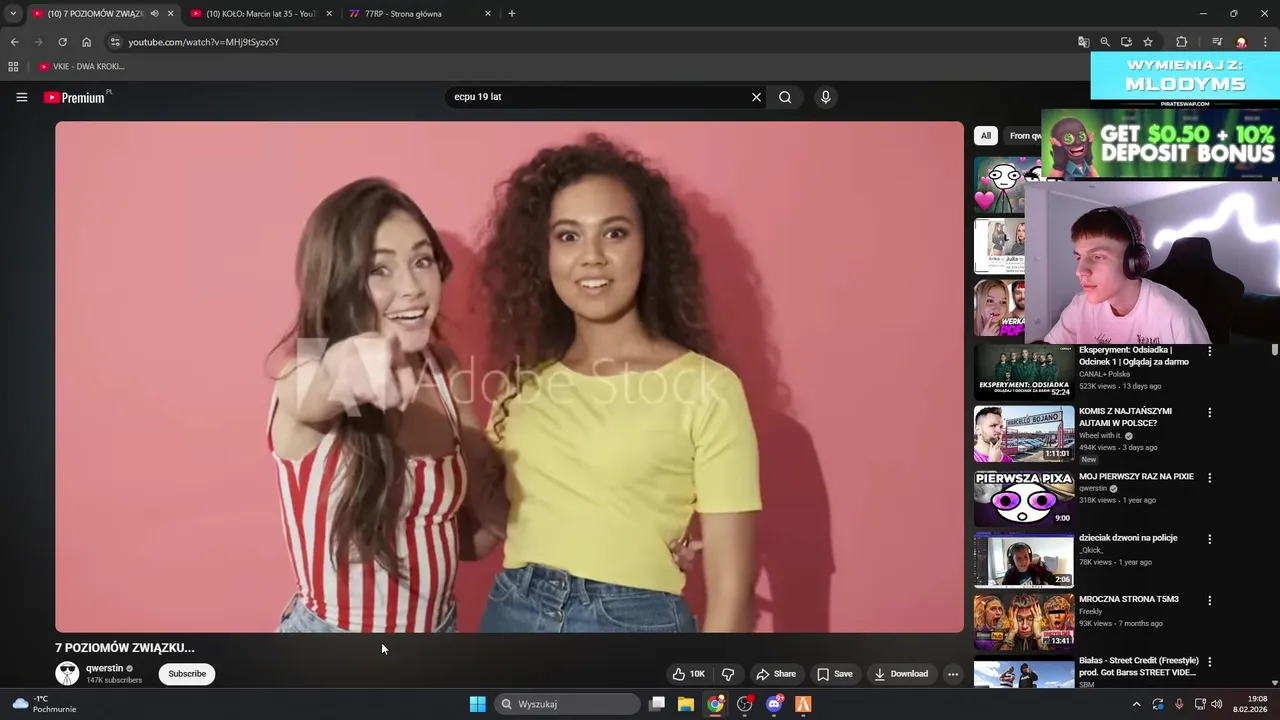Mute the tab via speaker icon

click(x=154, y=14)
